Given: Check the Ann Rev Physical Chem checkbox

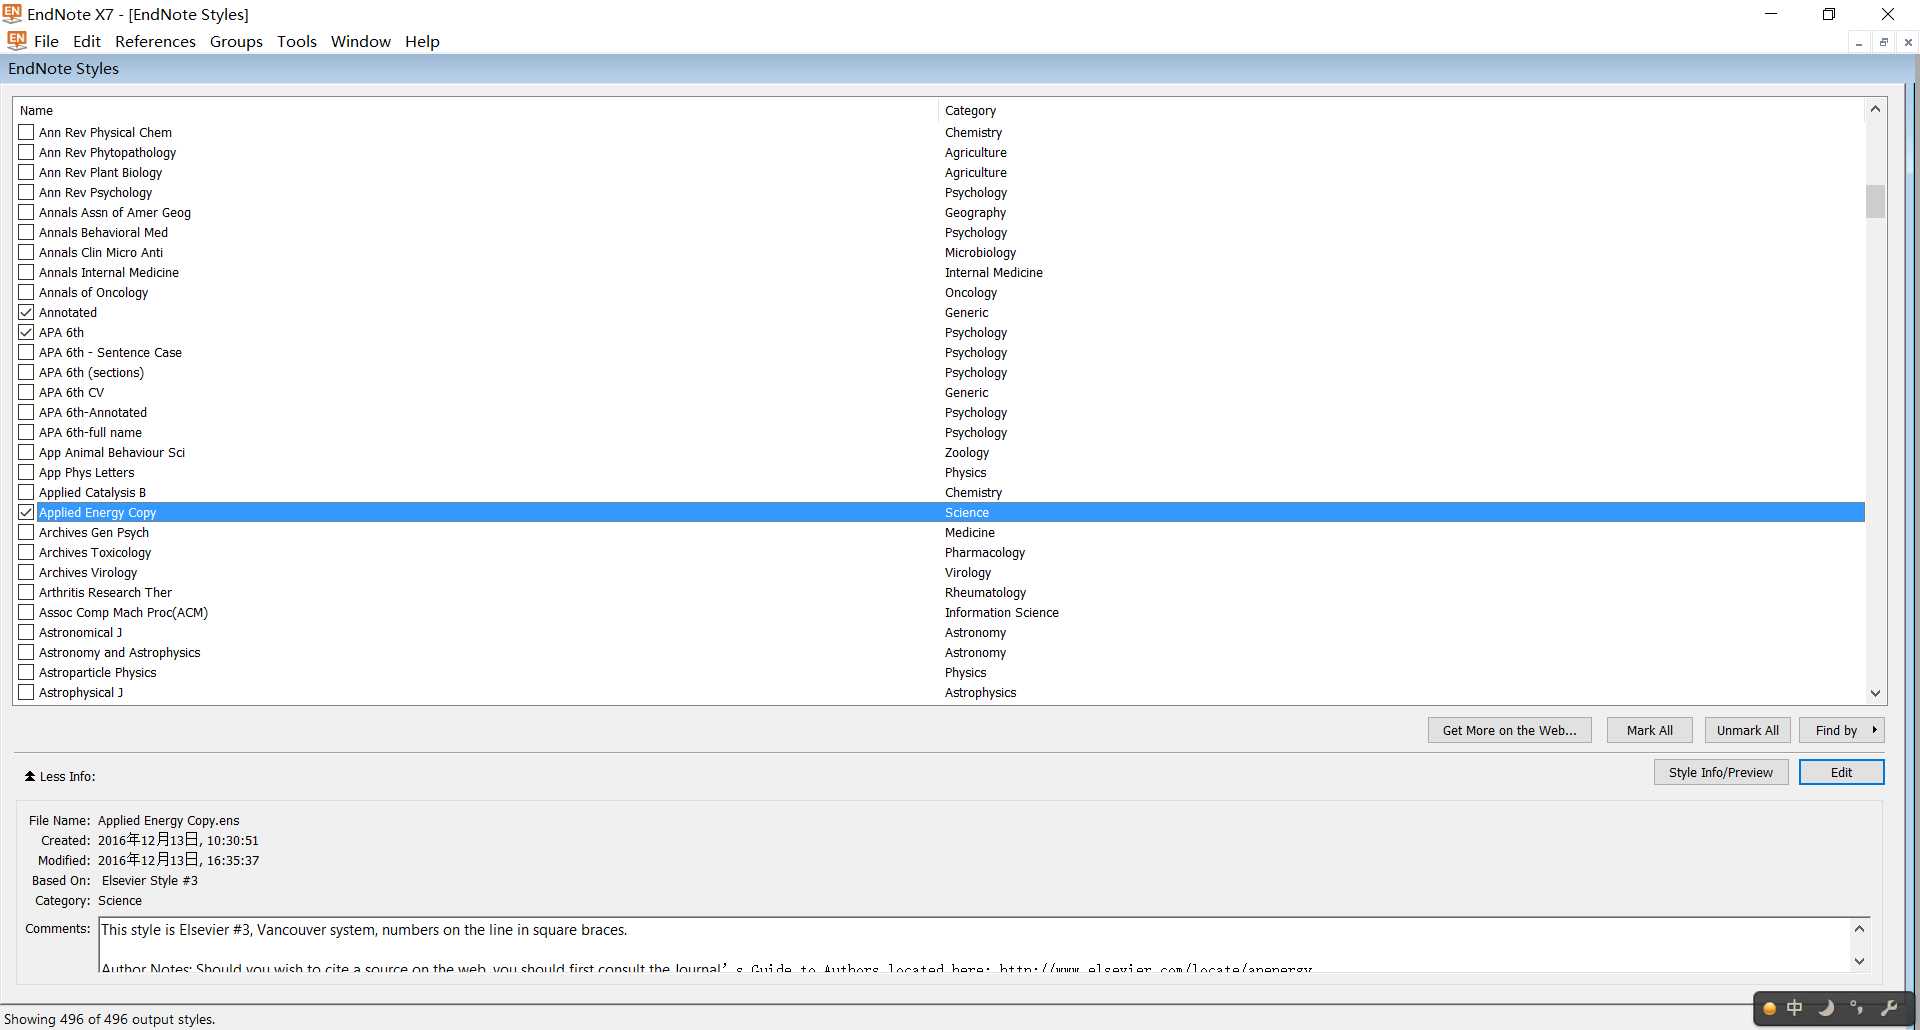Looking at the screenshot, I should (26, 132).
